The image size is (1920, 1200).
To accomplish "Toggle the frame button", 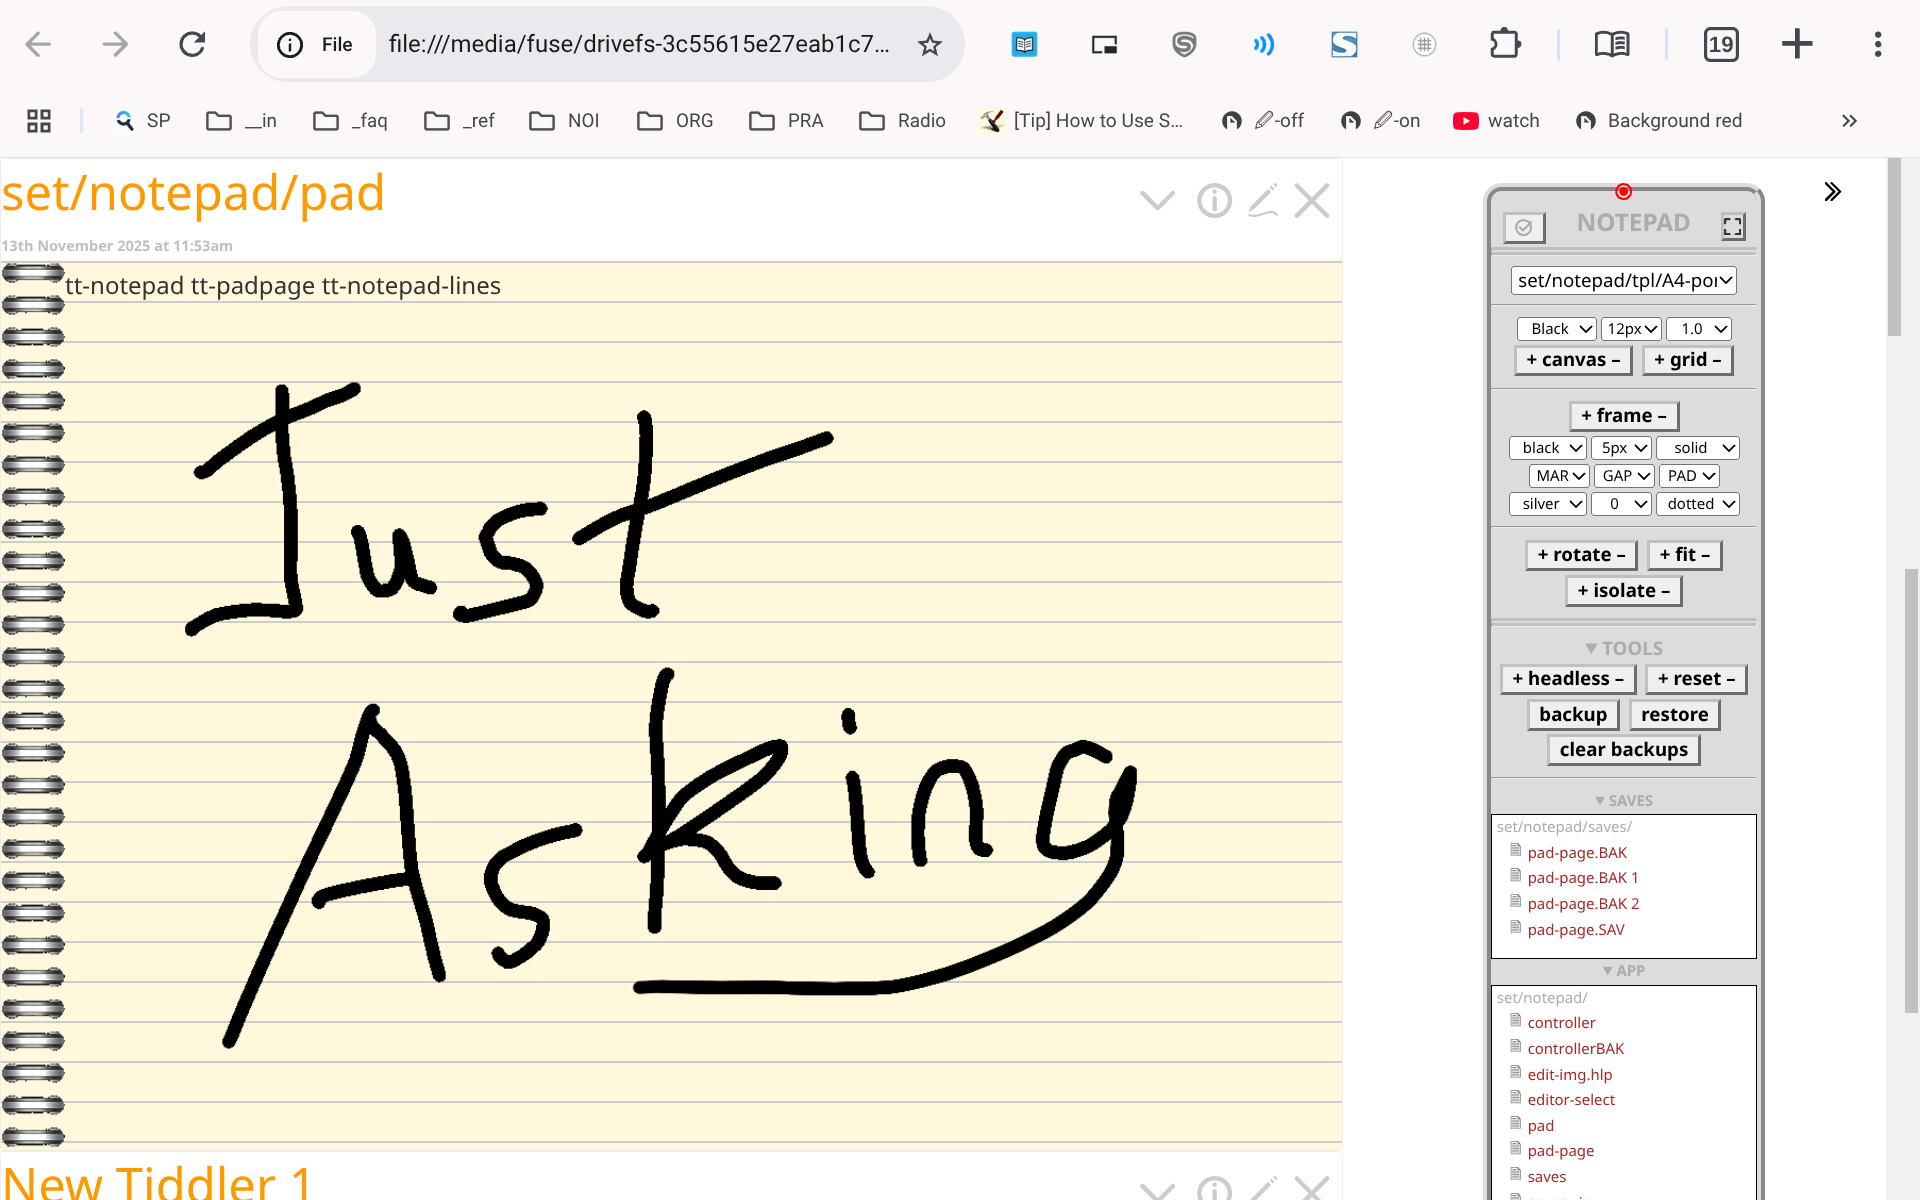I will tap(1623, 416).
